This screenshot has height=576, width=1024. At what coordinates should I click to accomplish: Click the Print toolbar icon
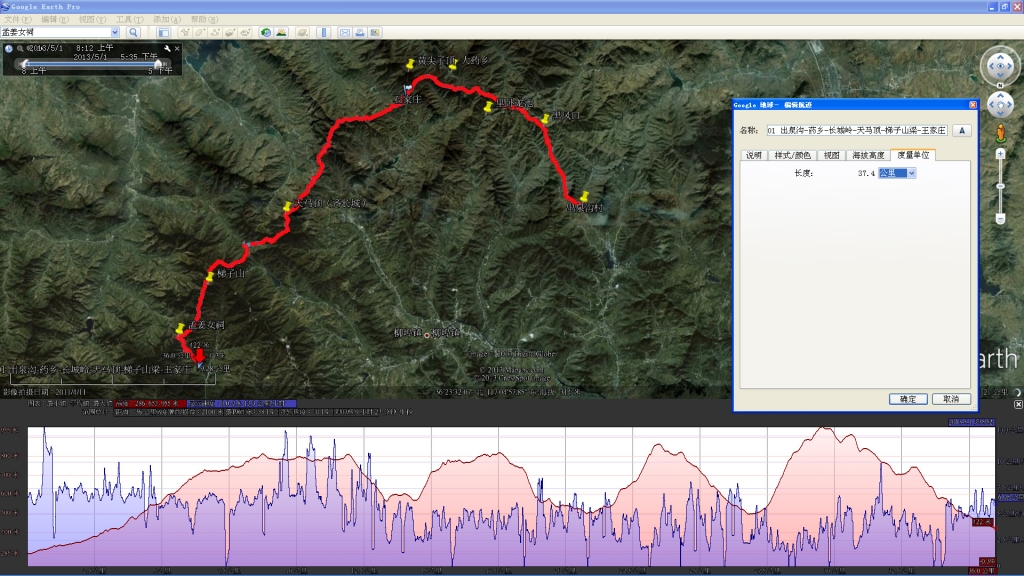[x=359, y=32]
